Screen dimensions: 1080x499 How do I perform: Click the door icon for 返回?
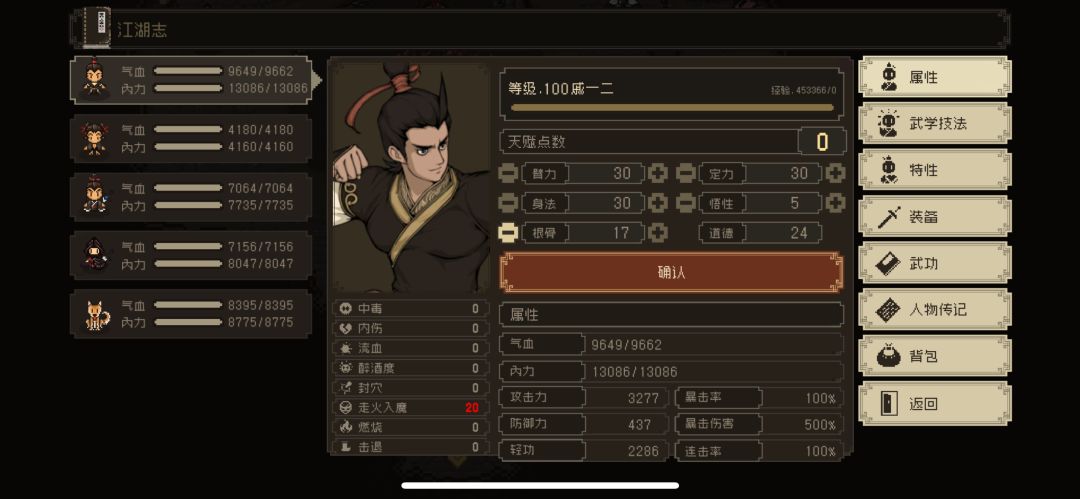click(x=890, y=403)
